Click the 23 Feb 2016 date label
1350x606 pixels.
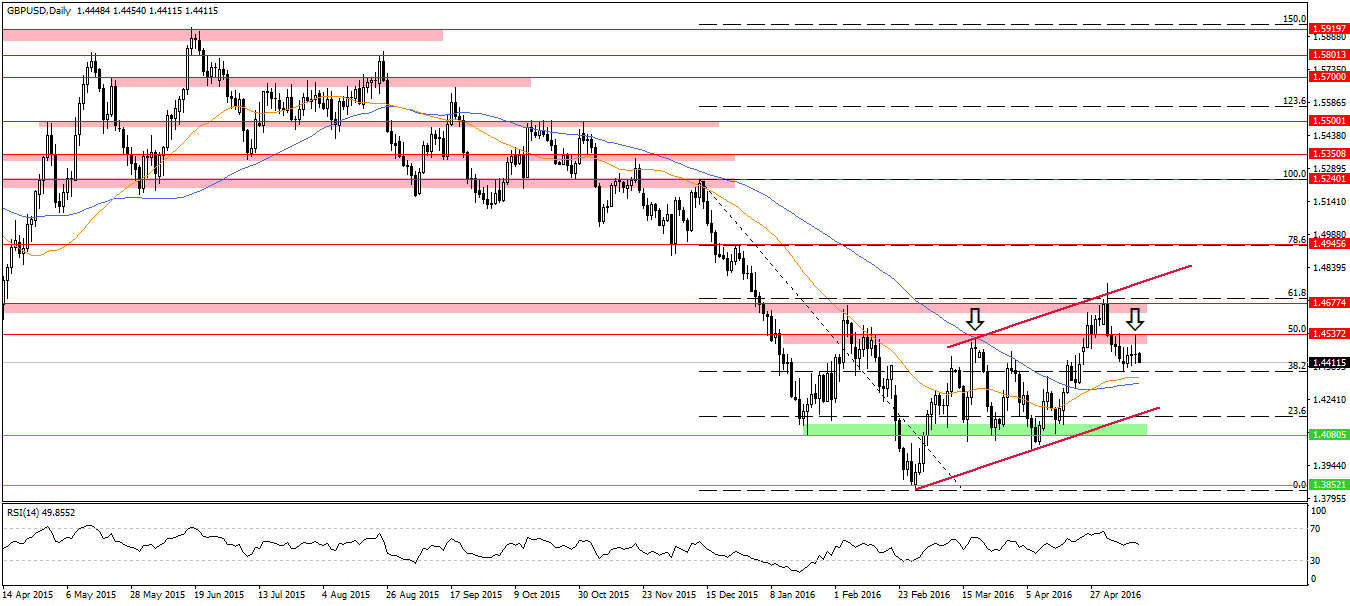tap(921, 593)
